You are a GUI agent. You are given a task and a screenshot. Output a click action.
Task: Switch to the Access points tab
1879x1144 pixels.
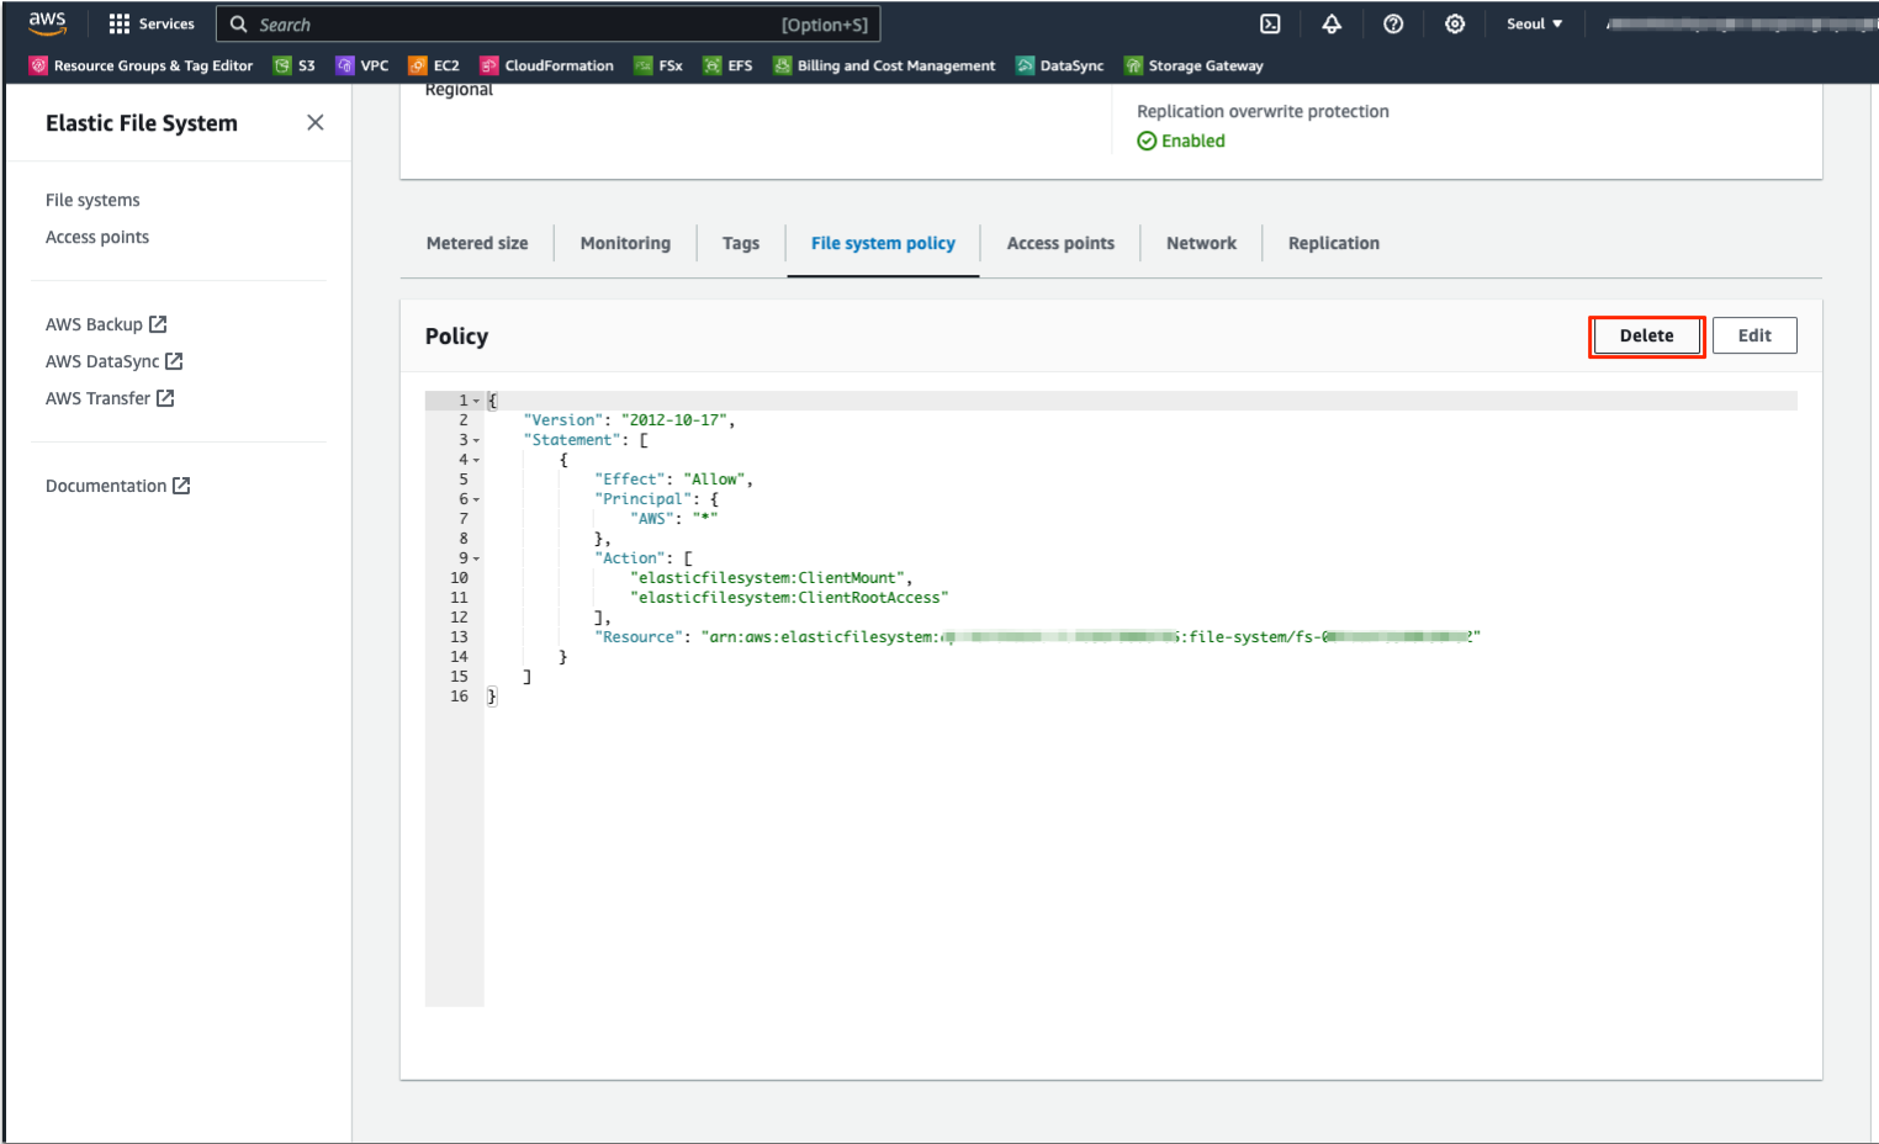coord(1060,243)
